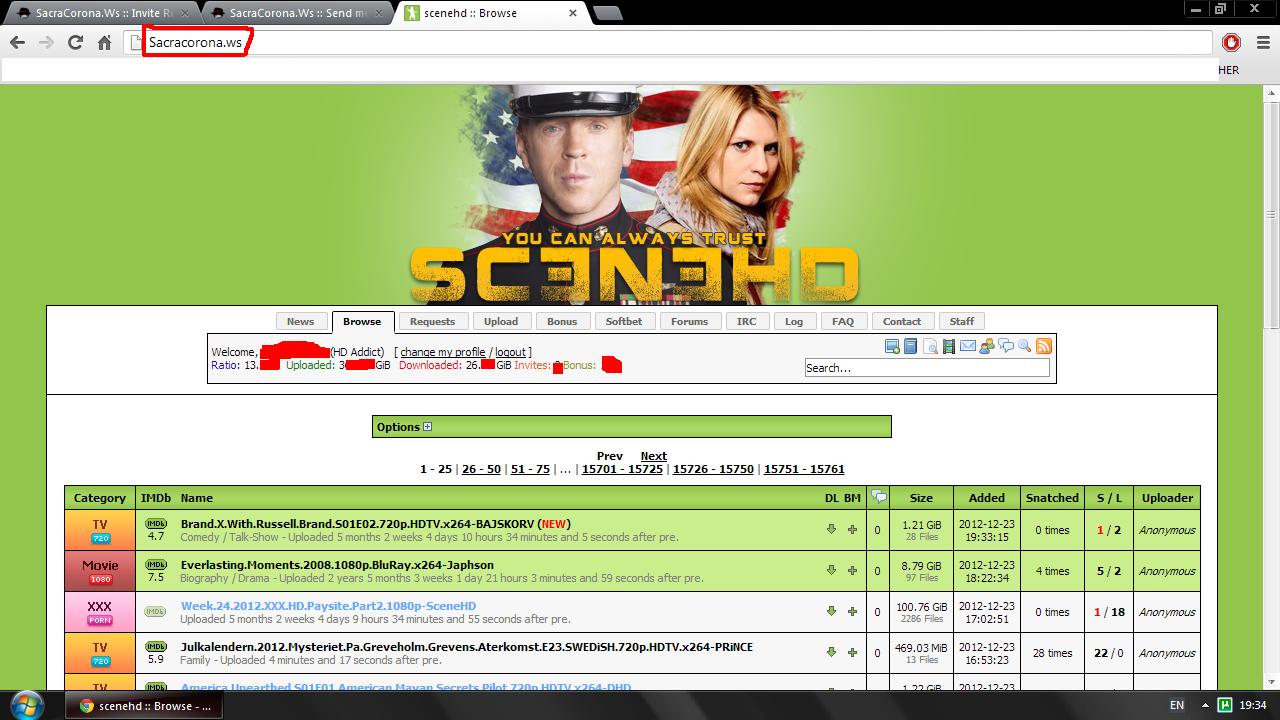Viewport: 1280px width, 720px height.
Task: Open the News tab
Action: coord(300,321)
